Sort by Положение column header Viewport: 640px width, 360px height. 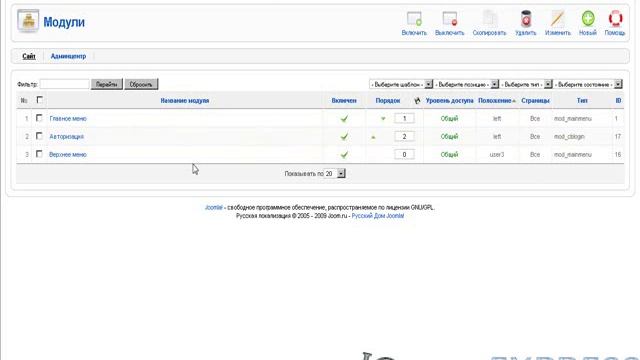point(495,101)
